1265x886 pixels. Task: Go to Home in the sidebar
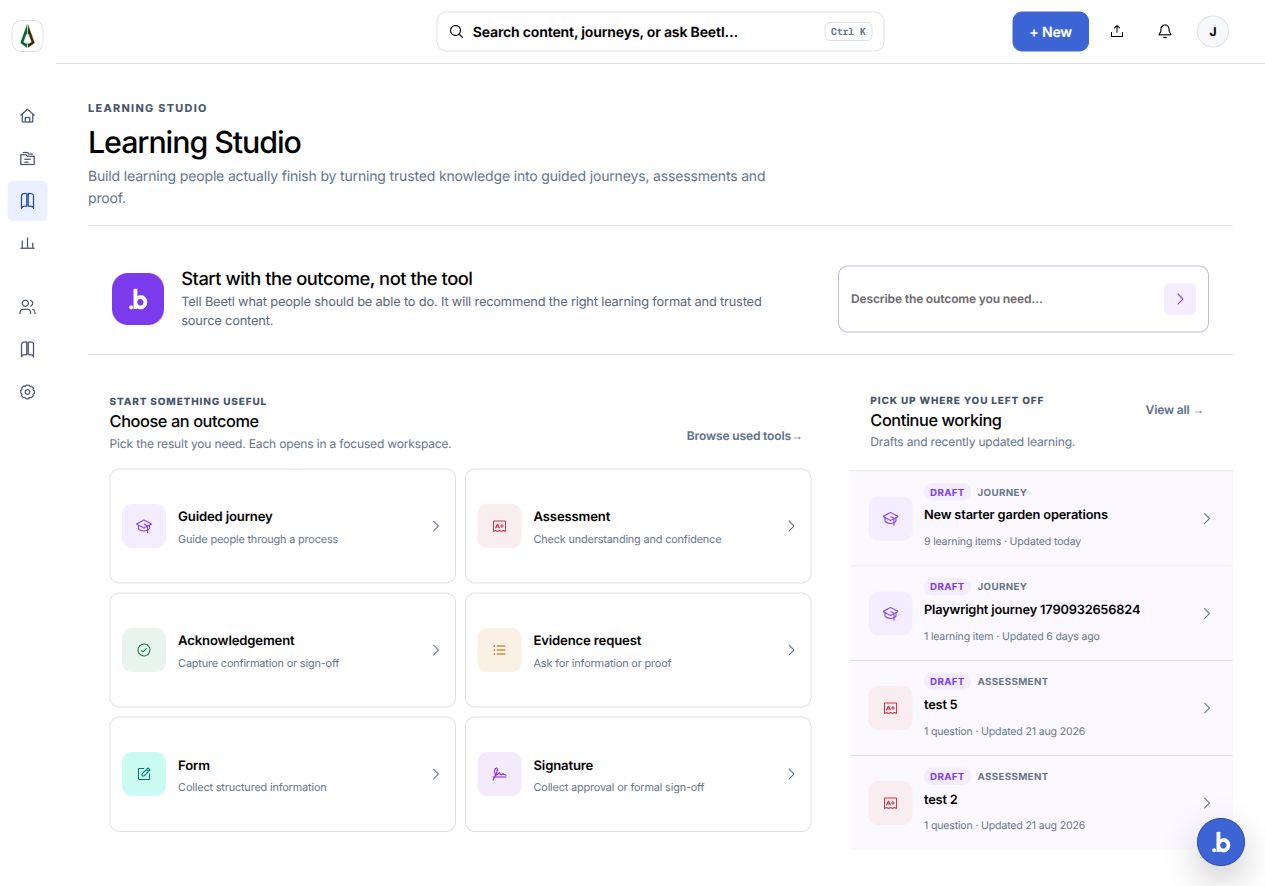(x=28, y=115)
